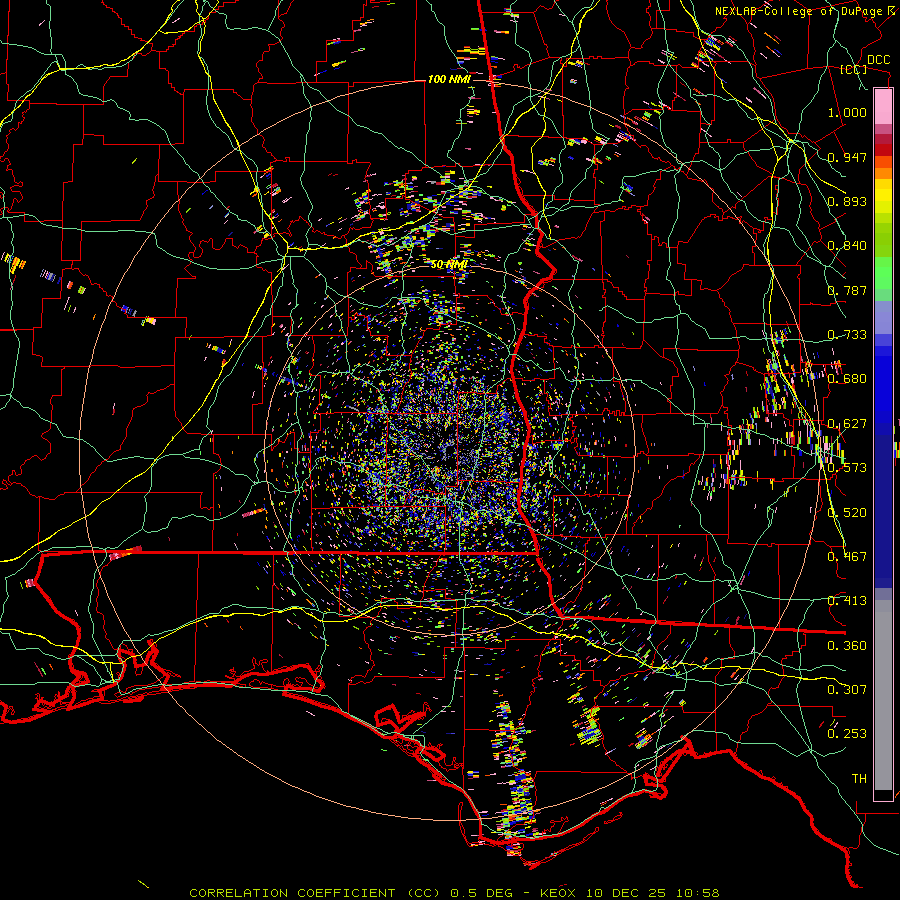Click the 0.627 scale value

(x=847, y=424)
